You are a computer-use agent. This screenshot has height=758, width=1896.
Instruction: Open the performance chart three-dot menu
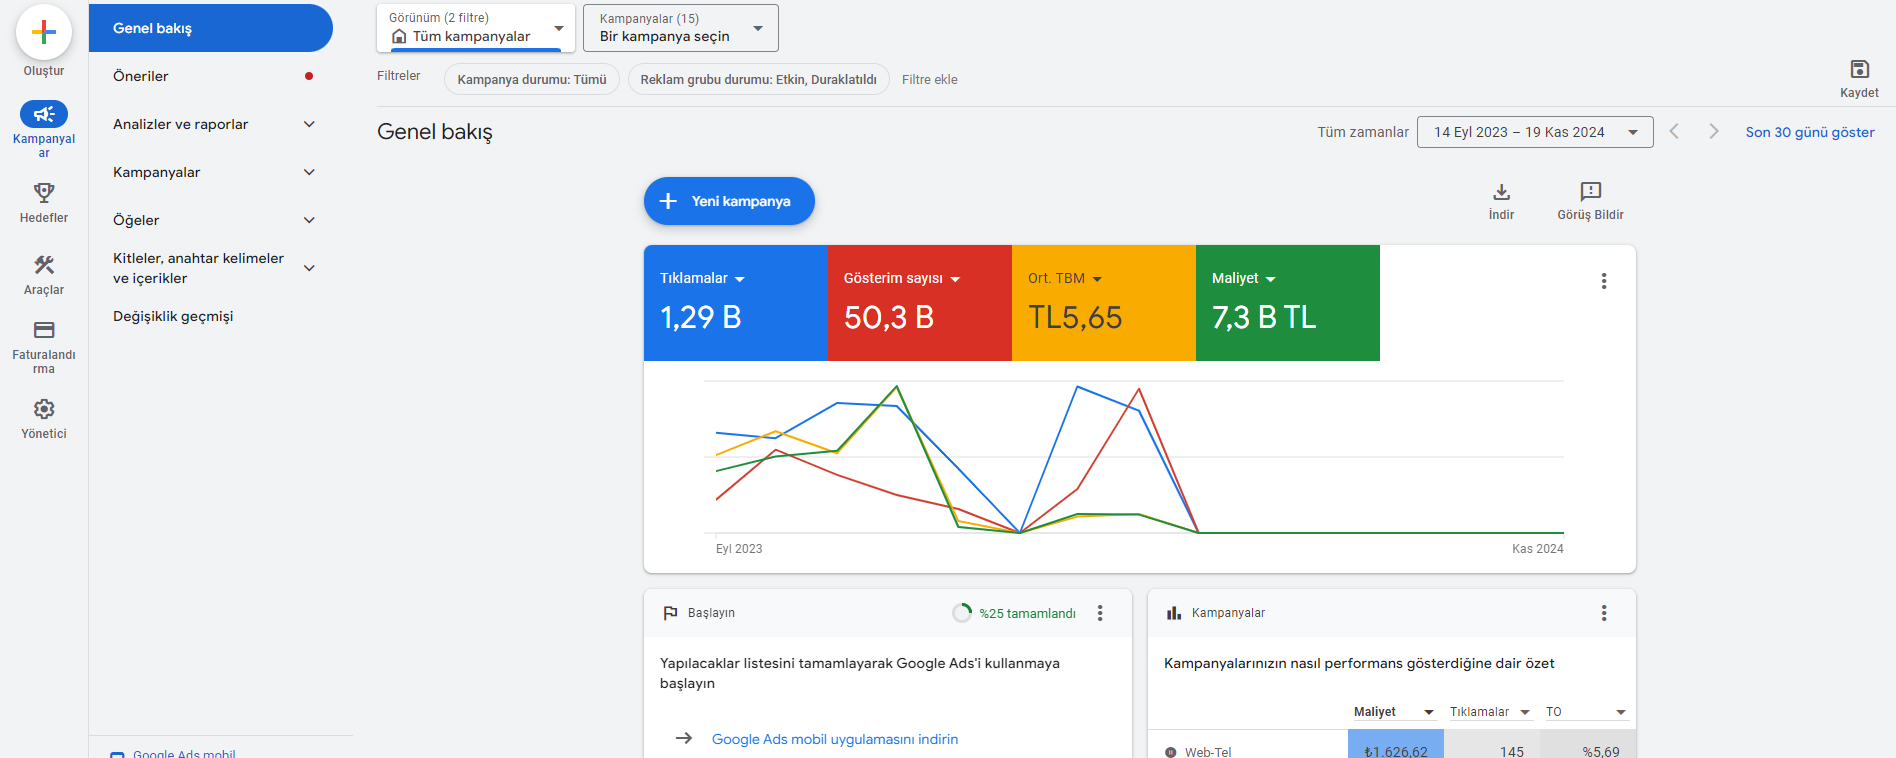click(1604, 281)
